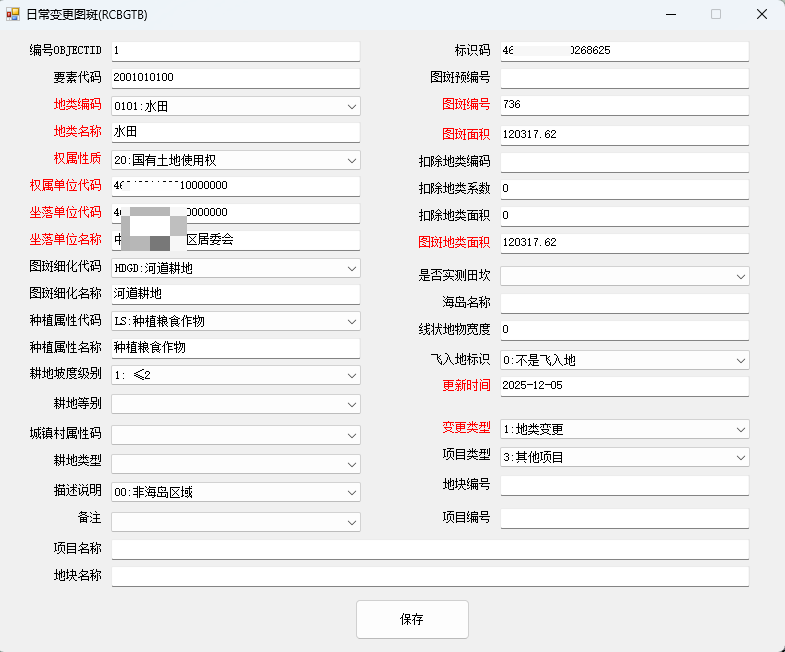Expand the empty 耕地等别 dropdown

(x=236, y=405)
